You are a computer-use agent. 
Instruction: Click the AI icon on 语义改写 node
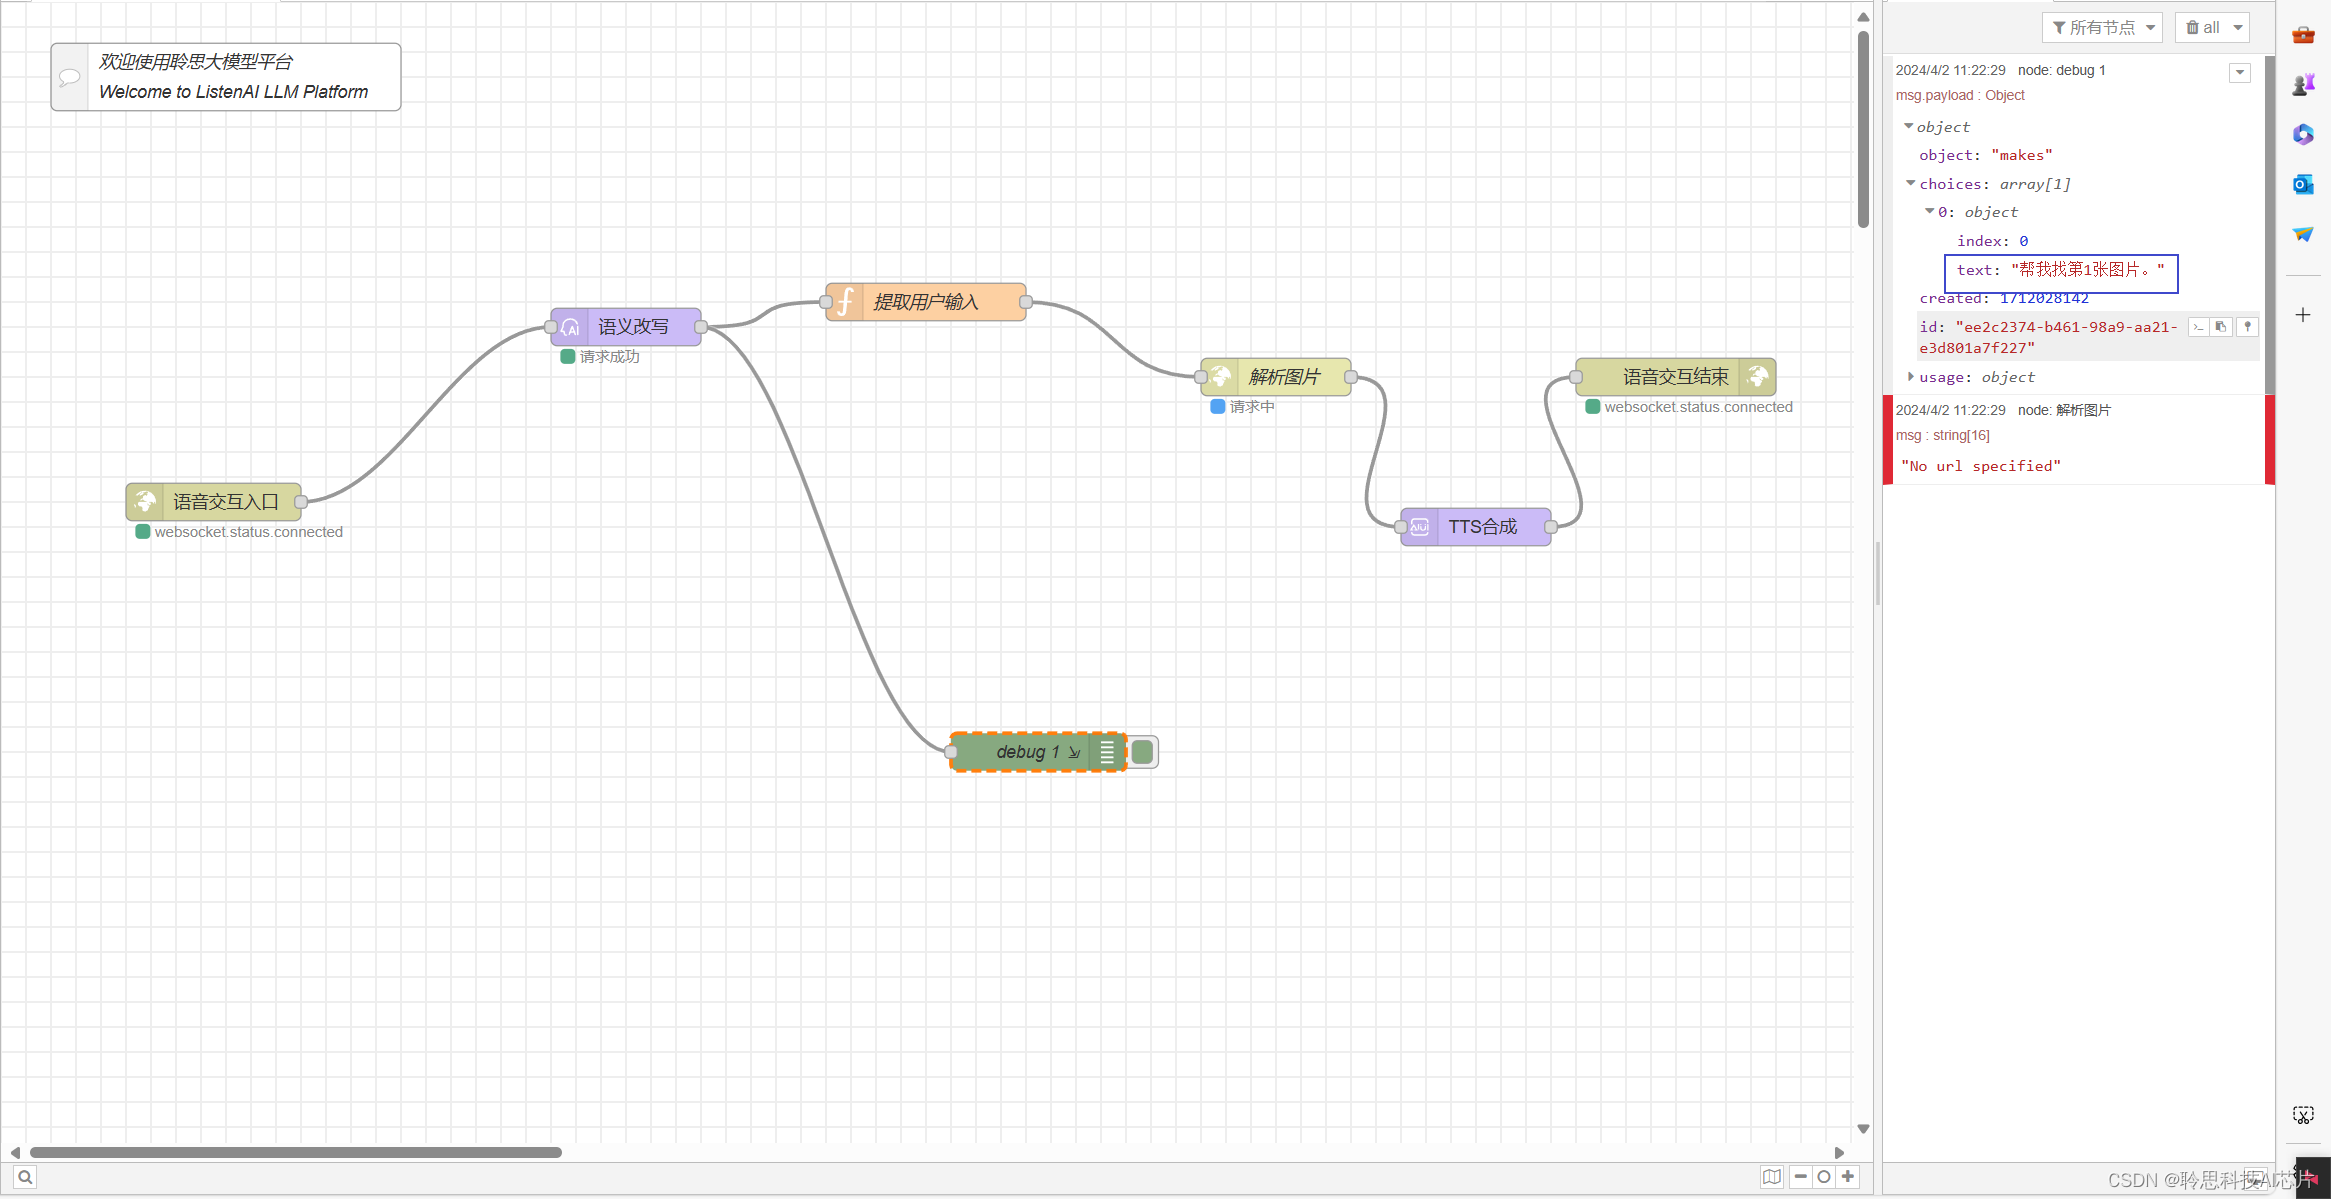[570, 327]
